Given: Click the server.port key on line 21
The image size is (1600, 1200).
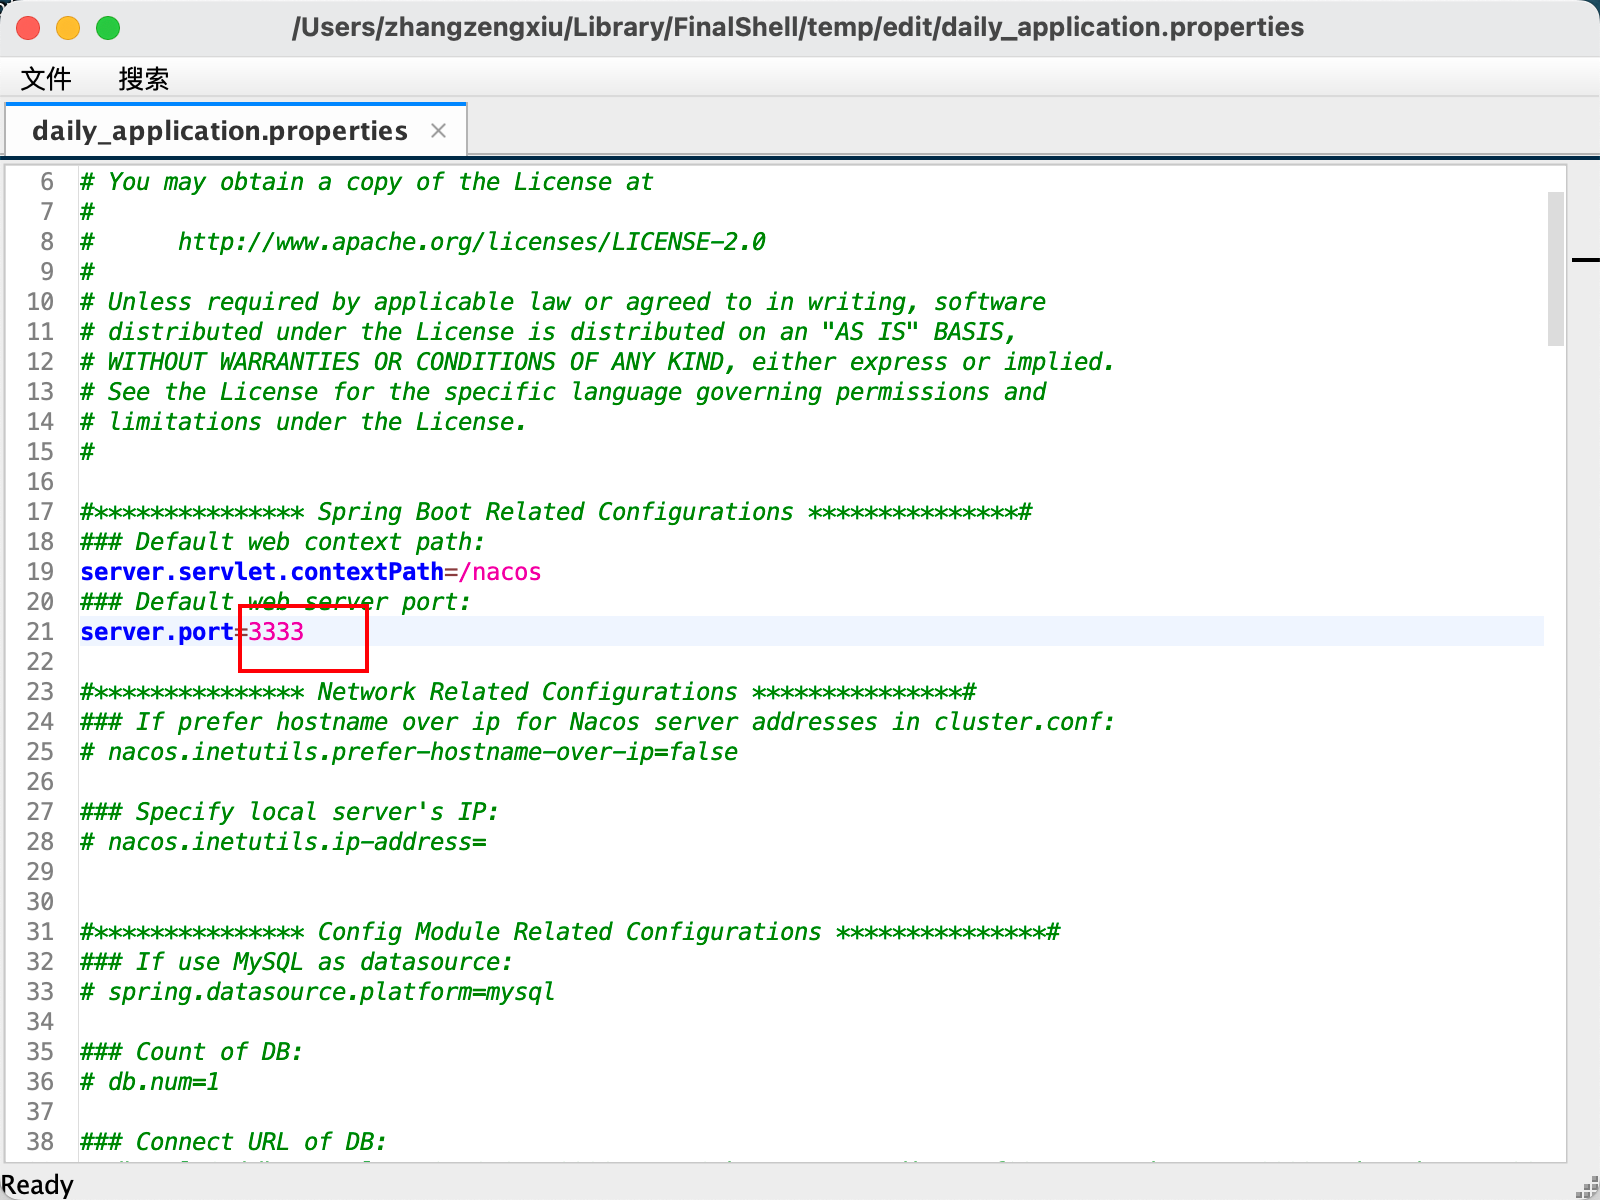Looking at the screenshot, I should point(157,632).
